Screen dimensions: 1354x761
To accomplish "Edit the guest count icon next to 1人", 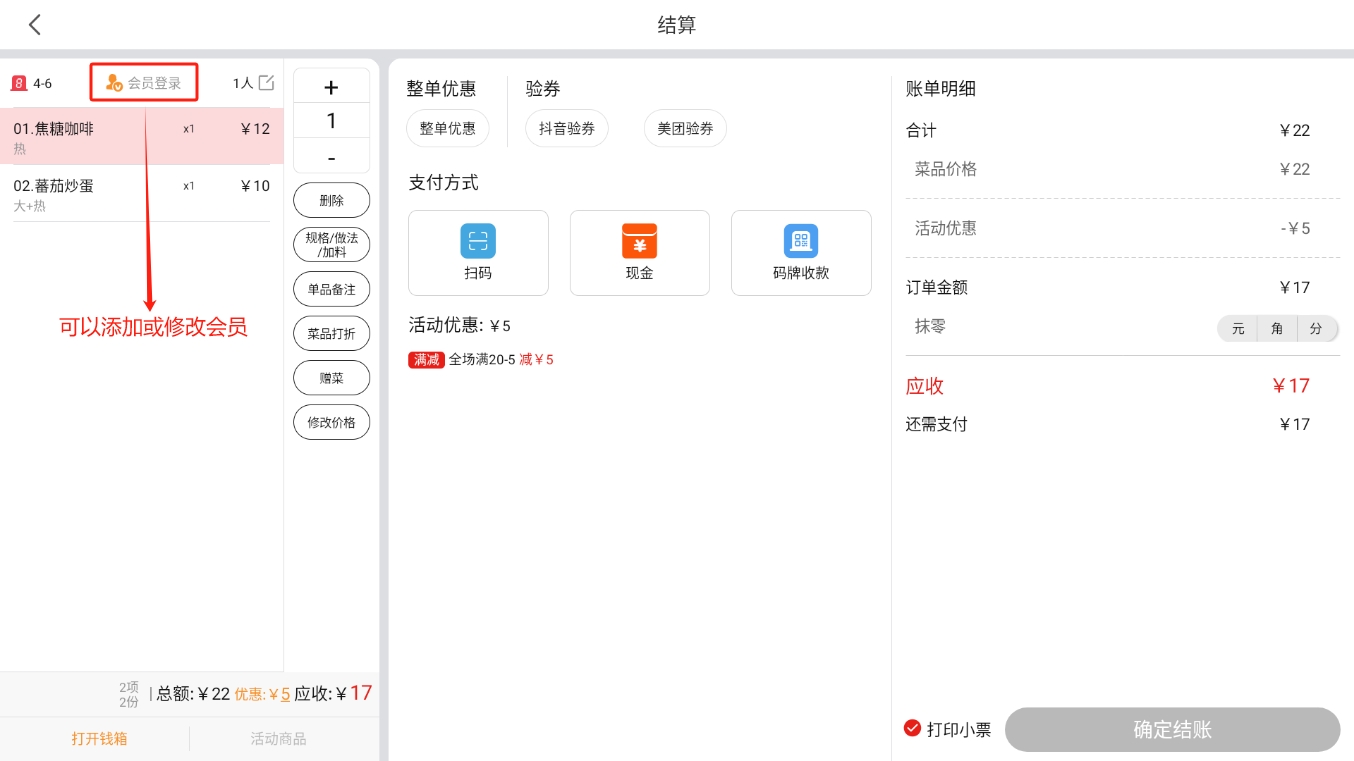I will [x=266, y=83].
